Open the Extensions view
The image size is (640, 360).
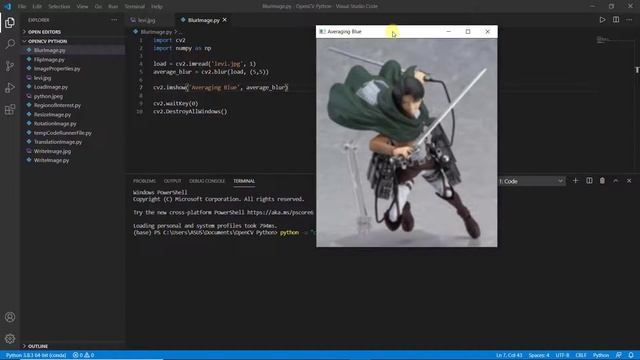(10, 109)
